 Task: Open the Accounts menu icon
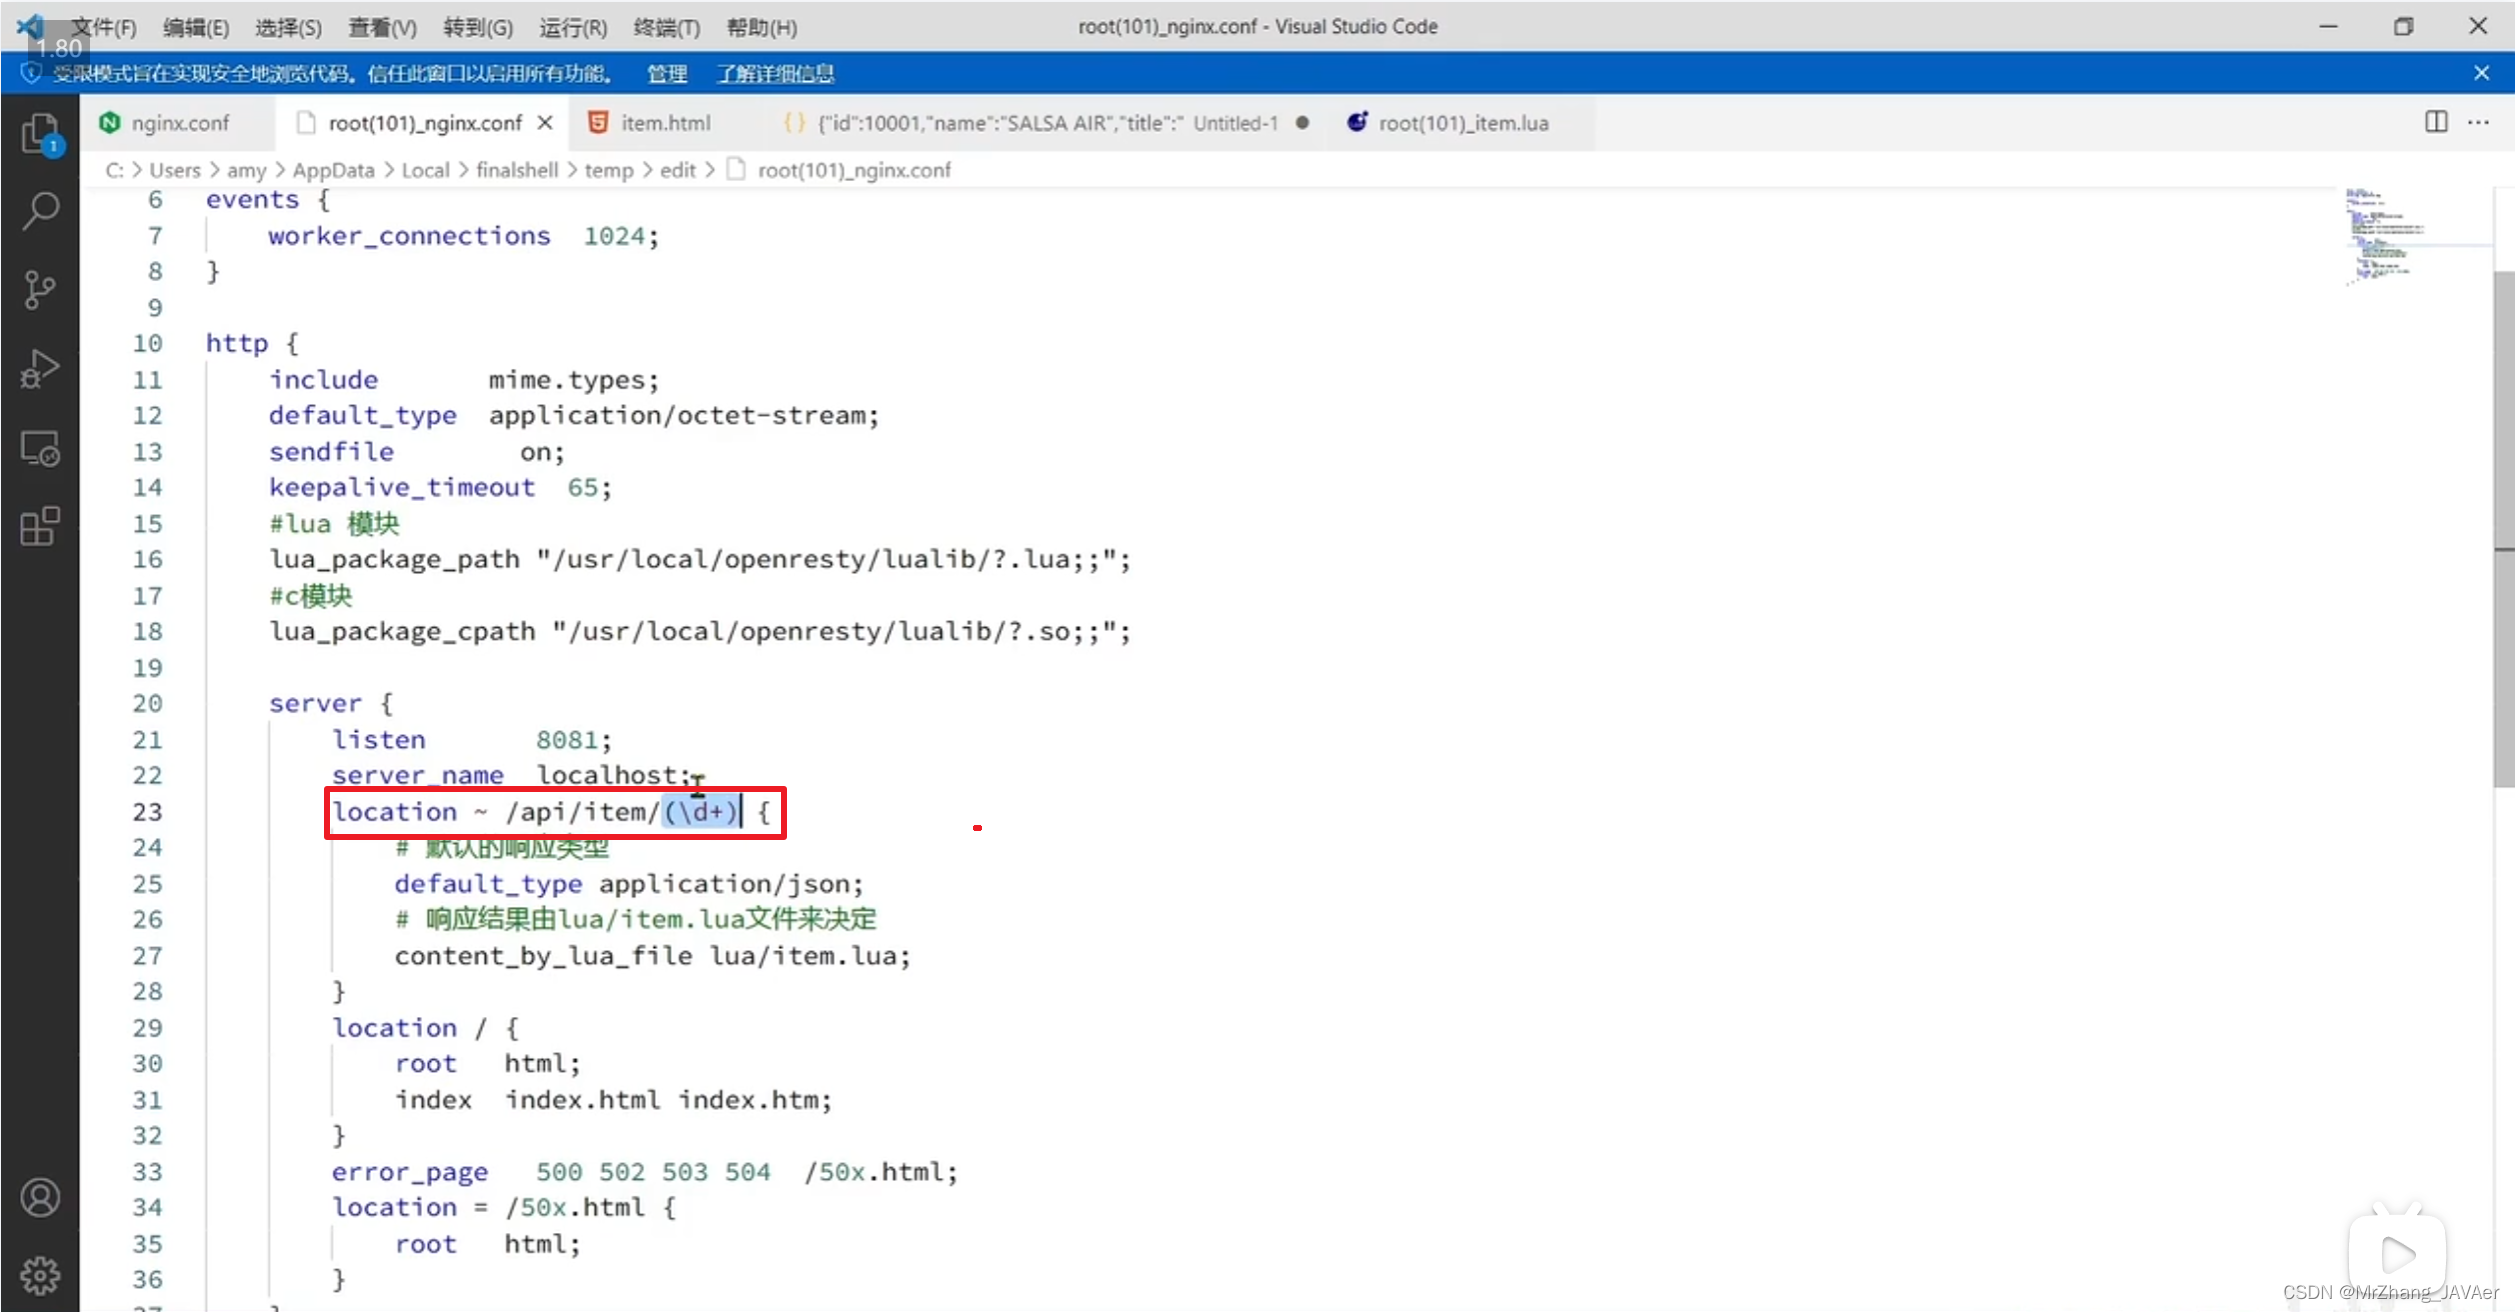pos(40,1197)
